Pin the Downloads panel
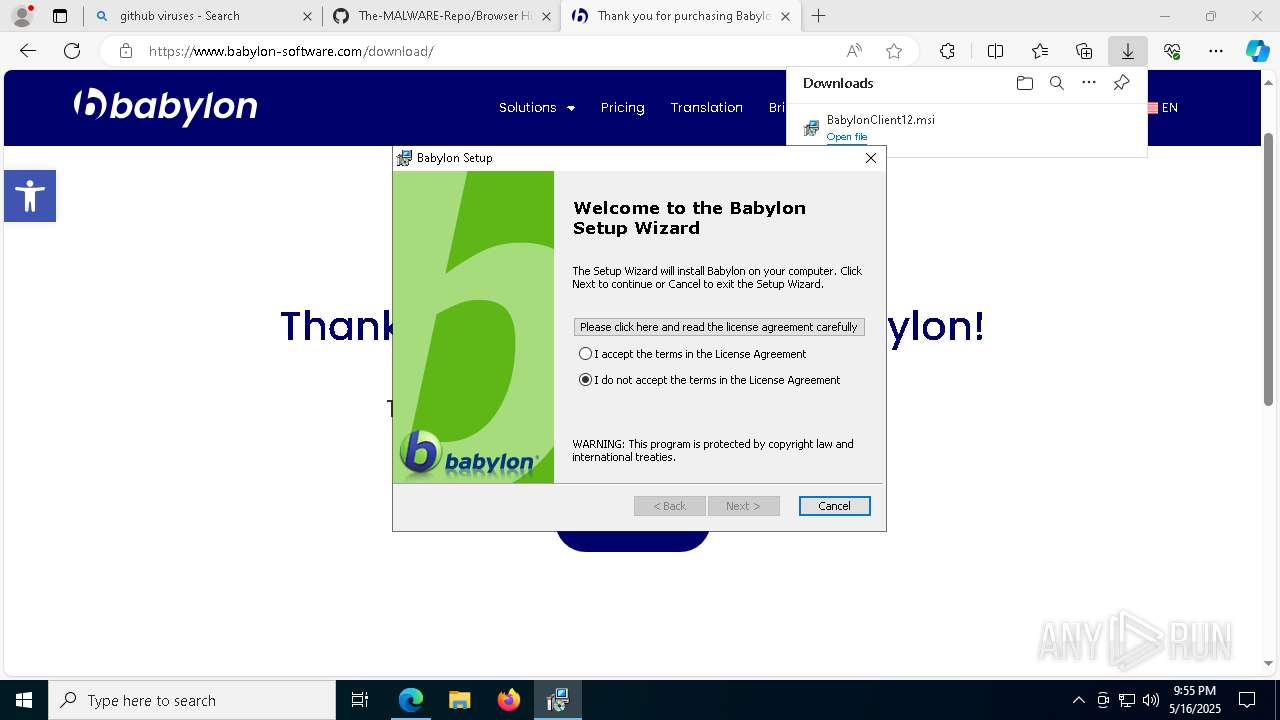Image resolution: width=1280 pixels, height=720 pixels. pyautogui.click(x=1121, y=83)
